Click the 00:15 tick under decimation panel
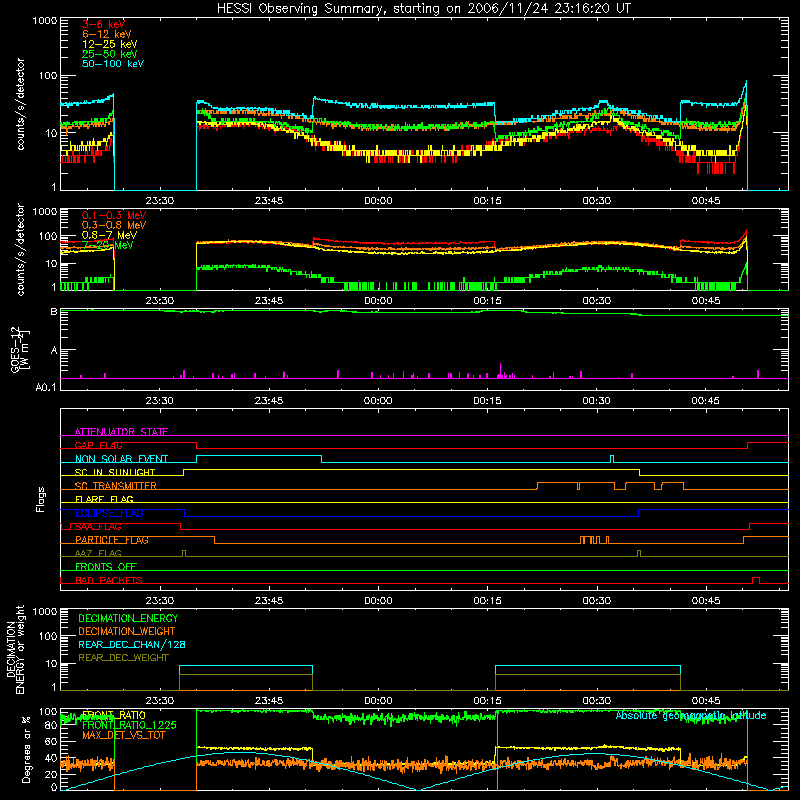The image size is (800, 800). (x=487, y=701)
